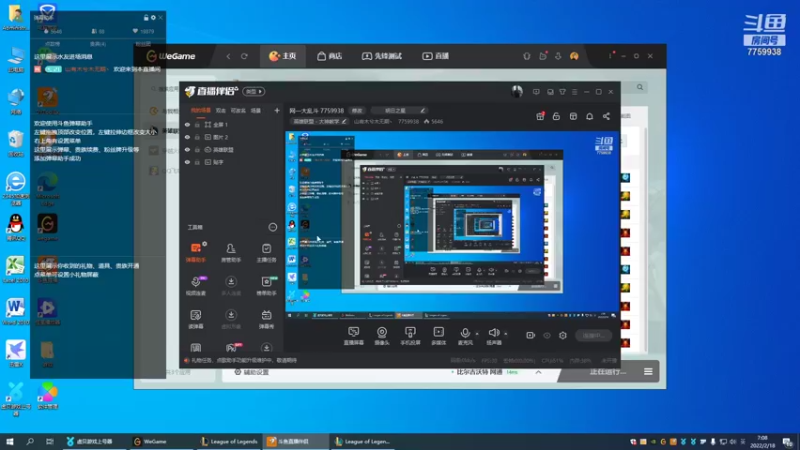
Task: Open WeGame download arrow icon
Action: click(558, 56)
